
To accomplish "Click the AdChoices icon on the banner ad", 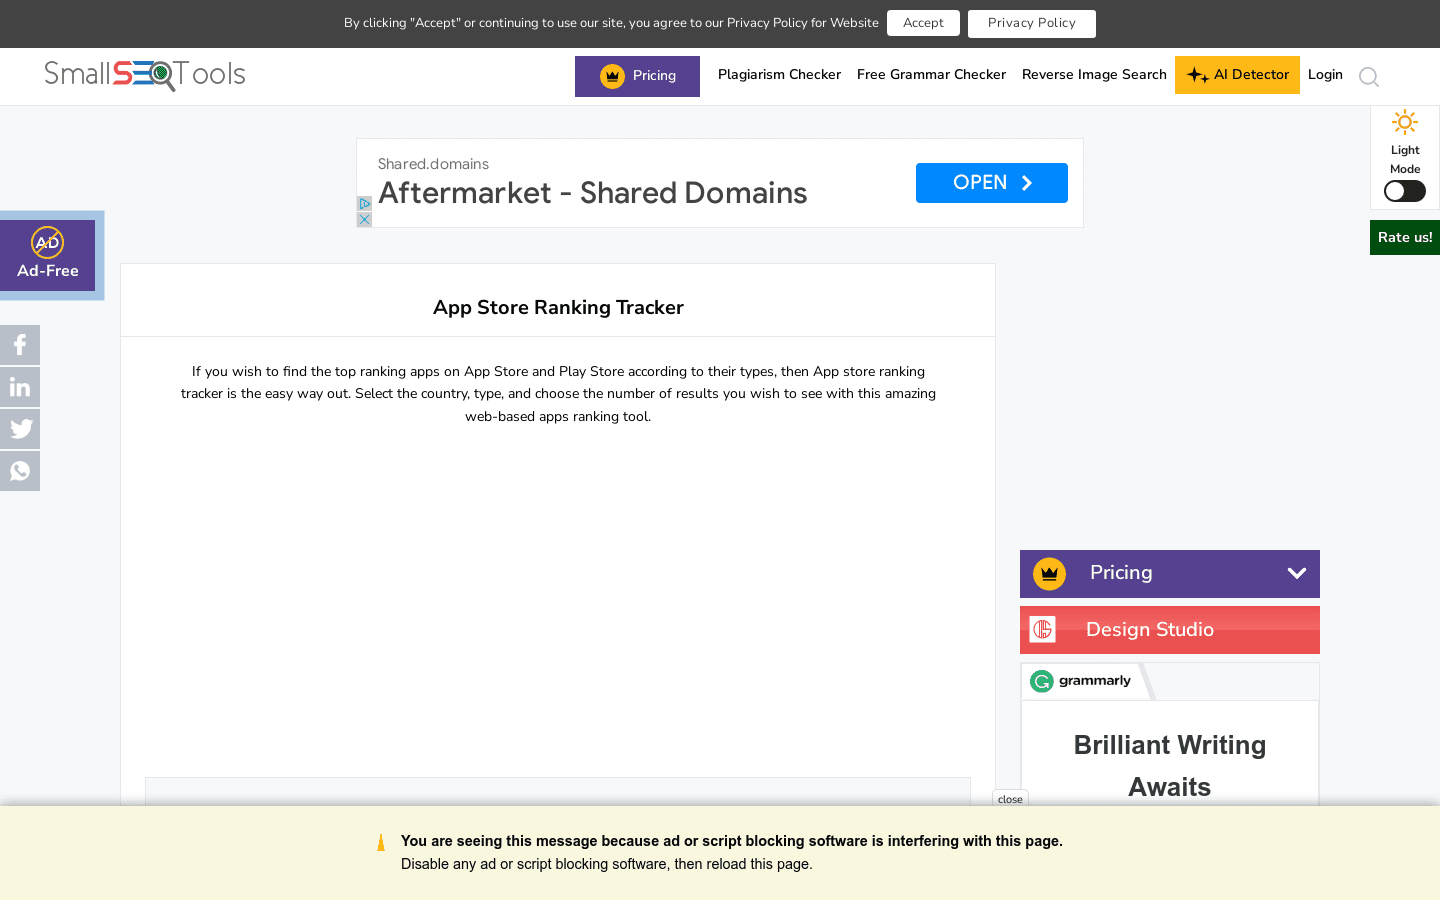I will point(364,203).
